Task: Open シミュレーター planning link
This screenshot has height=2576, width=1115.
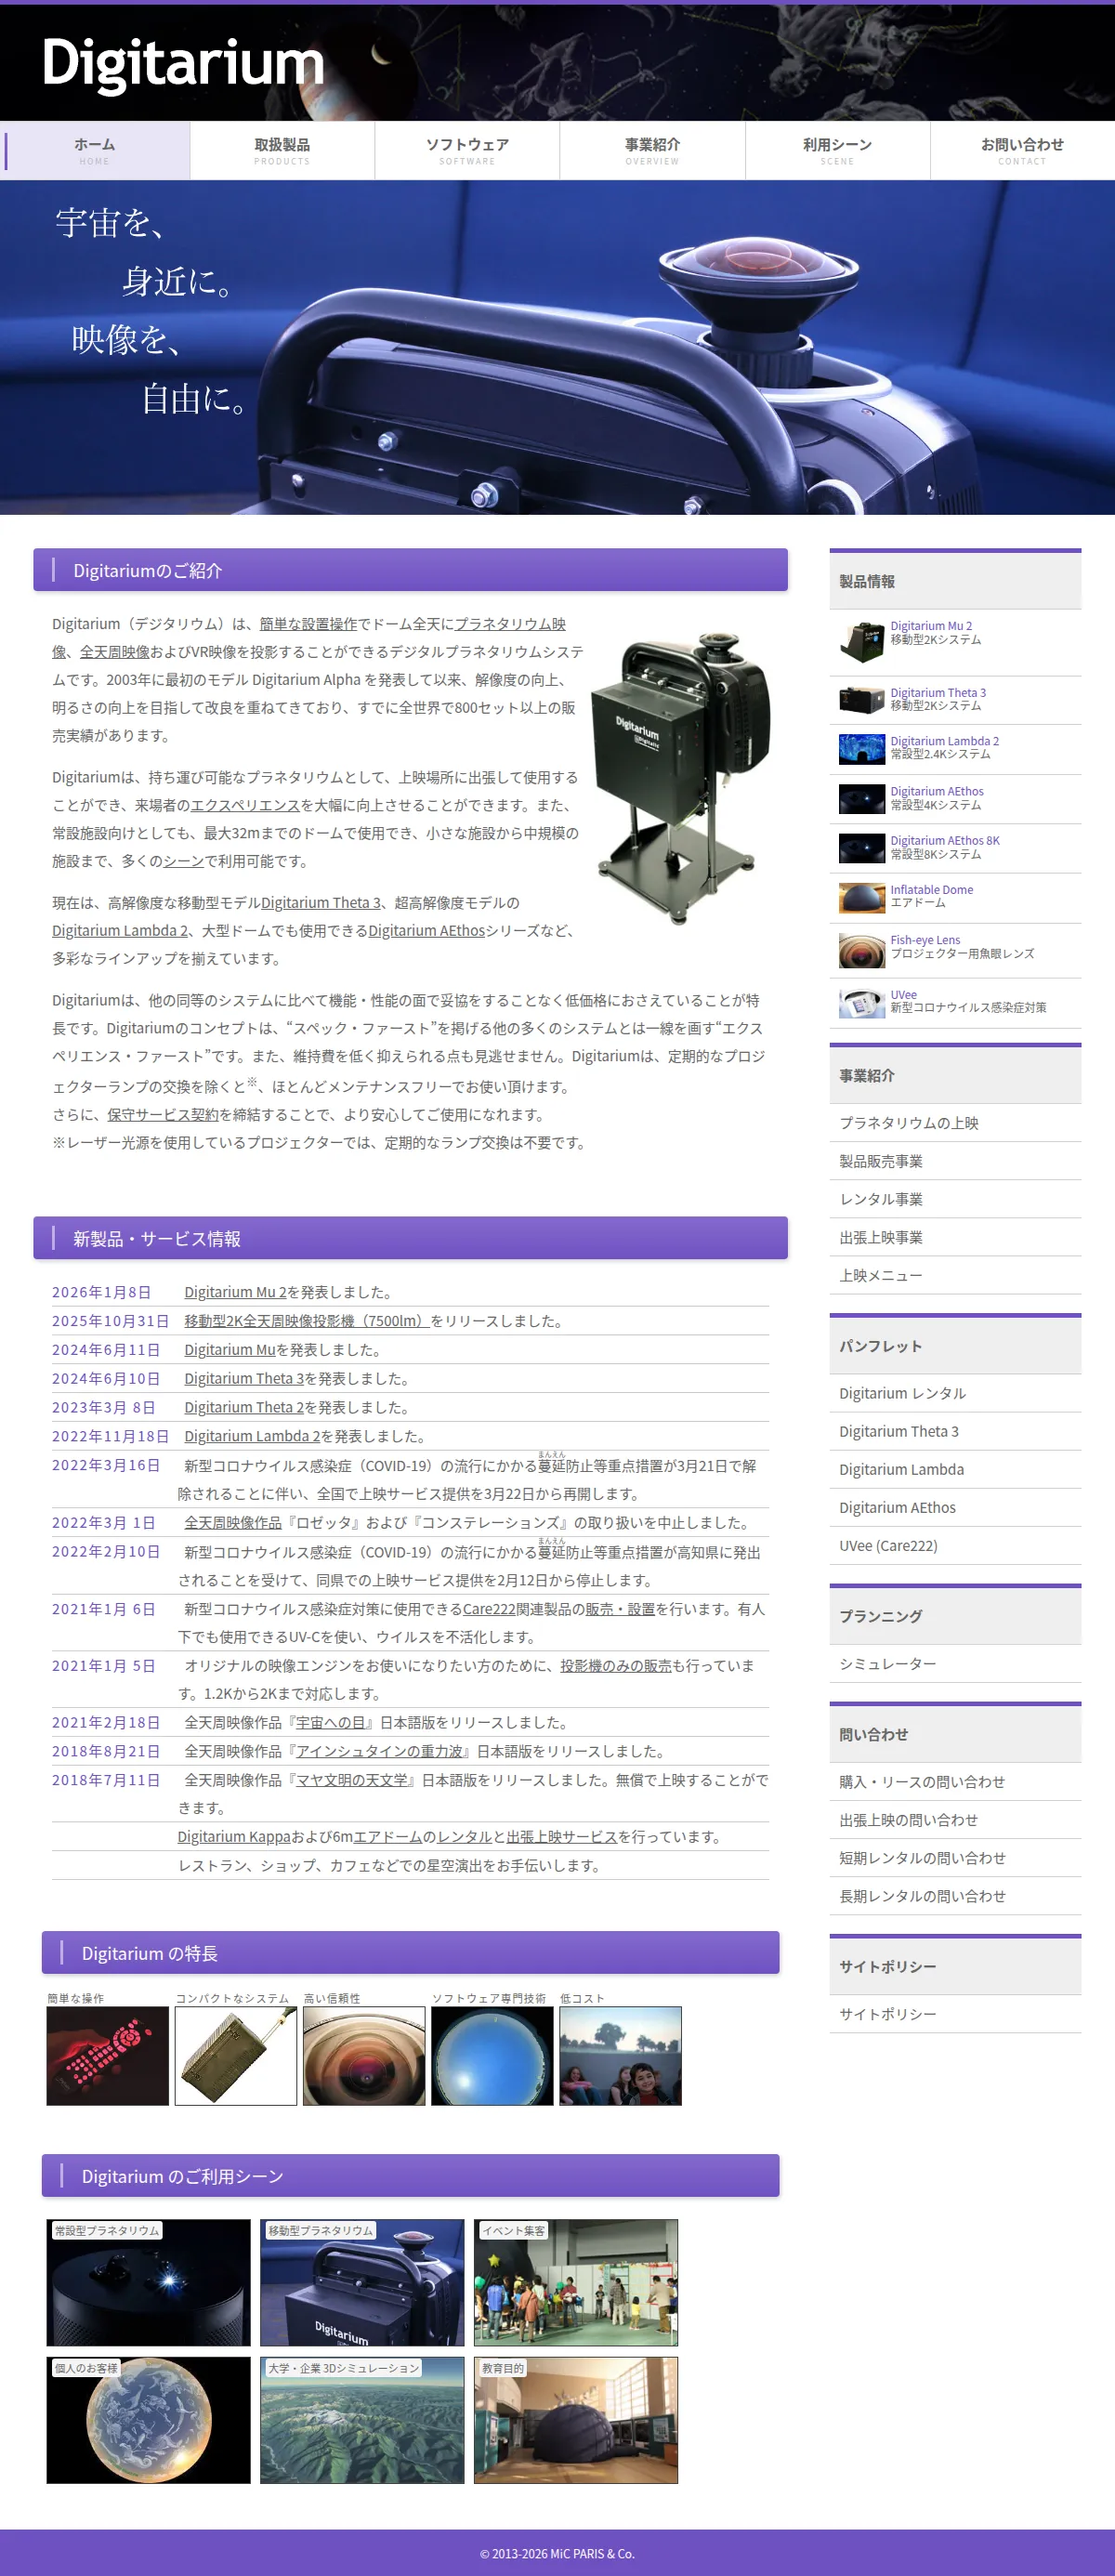Action: (x=955, y=1663)
